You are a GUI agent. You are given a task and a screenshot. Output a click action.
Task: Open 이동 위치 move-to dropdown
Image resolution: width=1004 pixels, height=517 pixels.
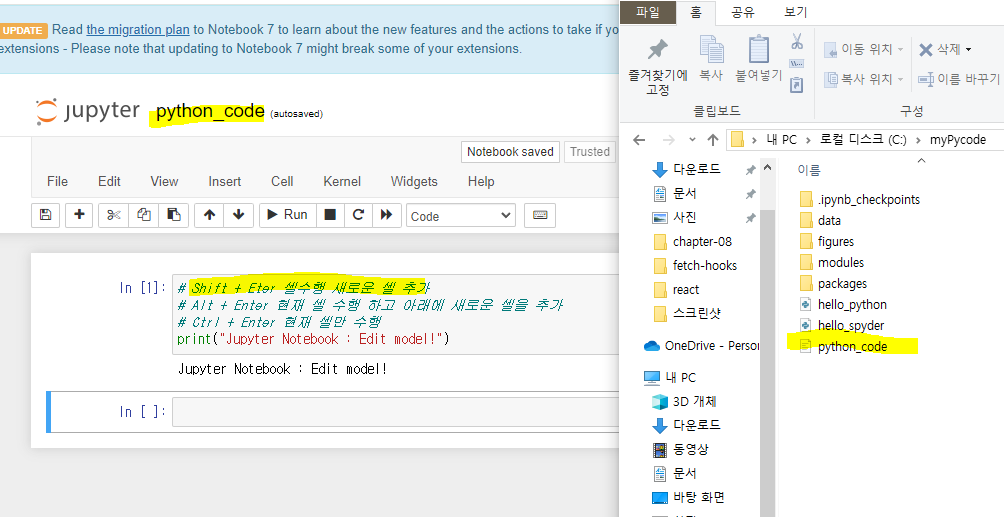tap(863, 49)
